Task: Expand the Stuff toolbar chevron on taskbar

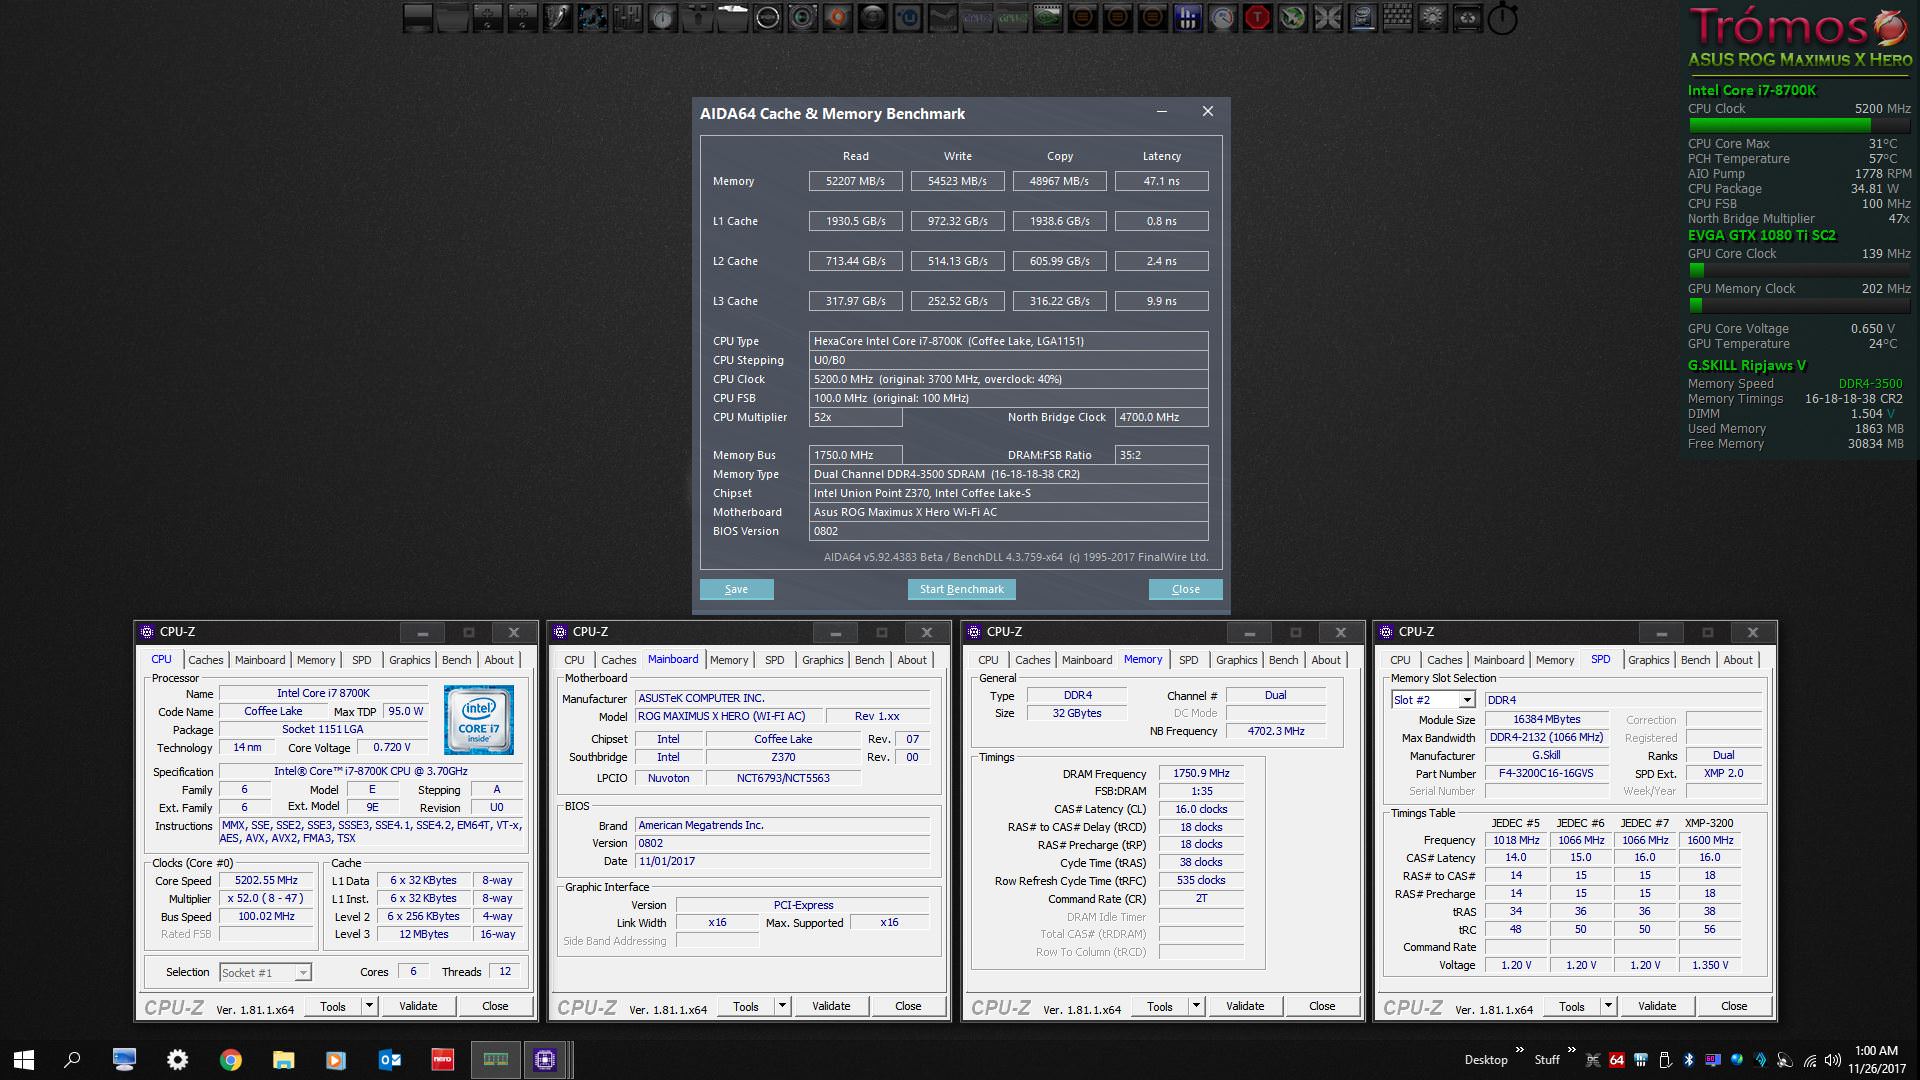Action: click(1572, 1049)
